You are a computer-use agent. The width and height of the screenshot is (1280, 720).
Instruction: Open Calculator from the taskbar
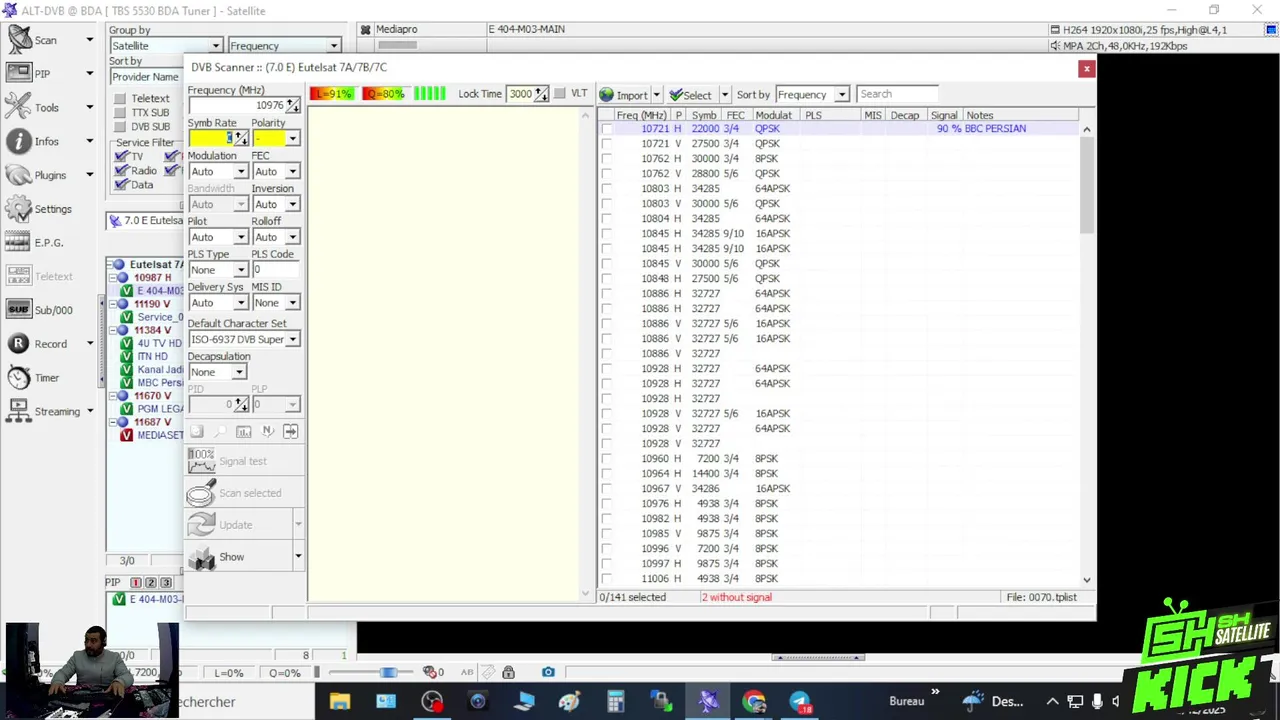pos(615,702)
